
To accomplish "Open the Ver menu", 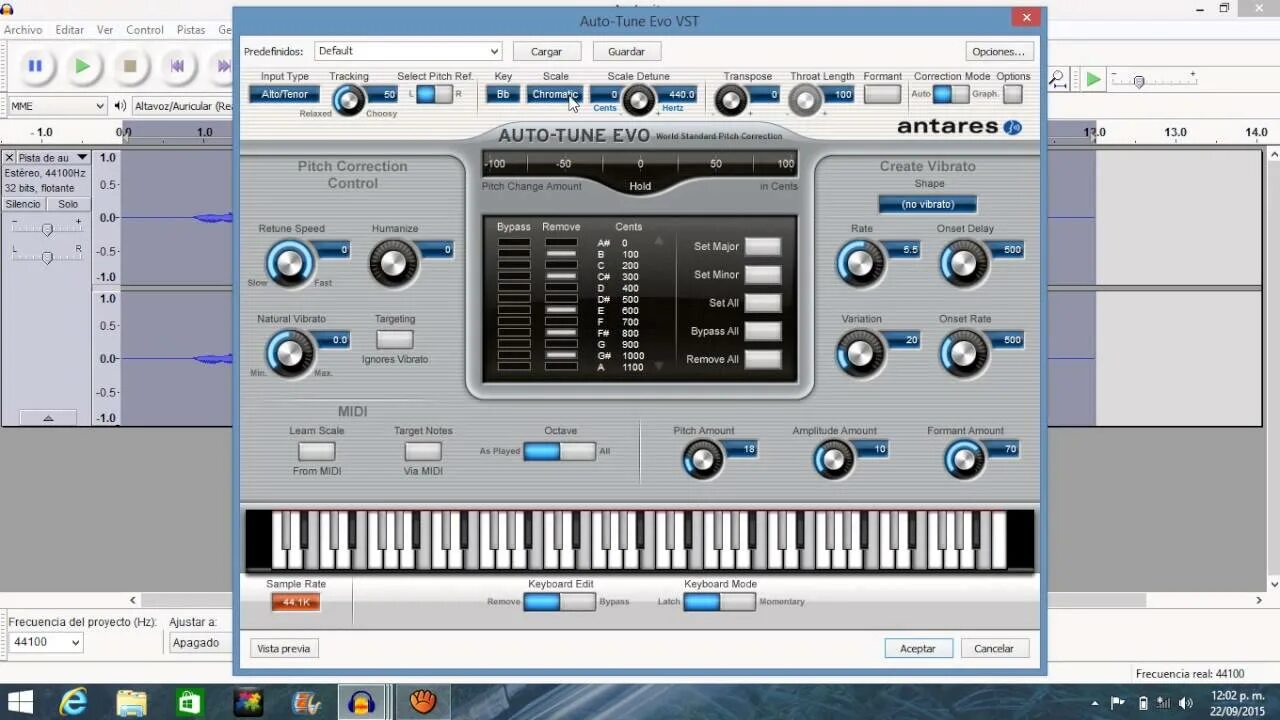I will click(105, 30).
